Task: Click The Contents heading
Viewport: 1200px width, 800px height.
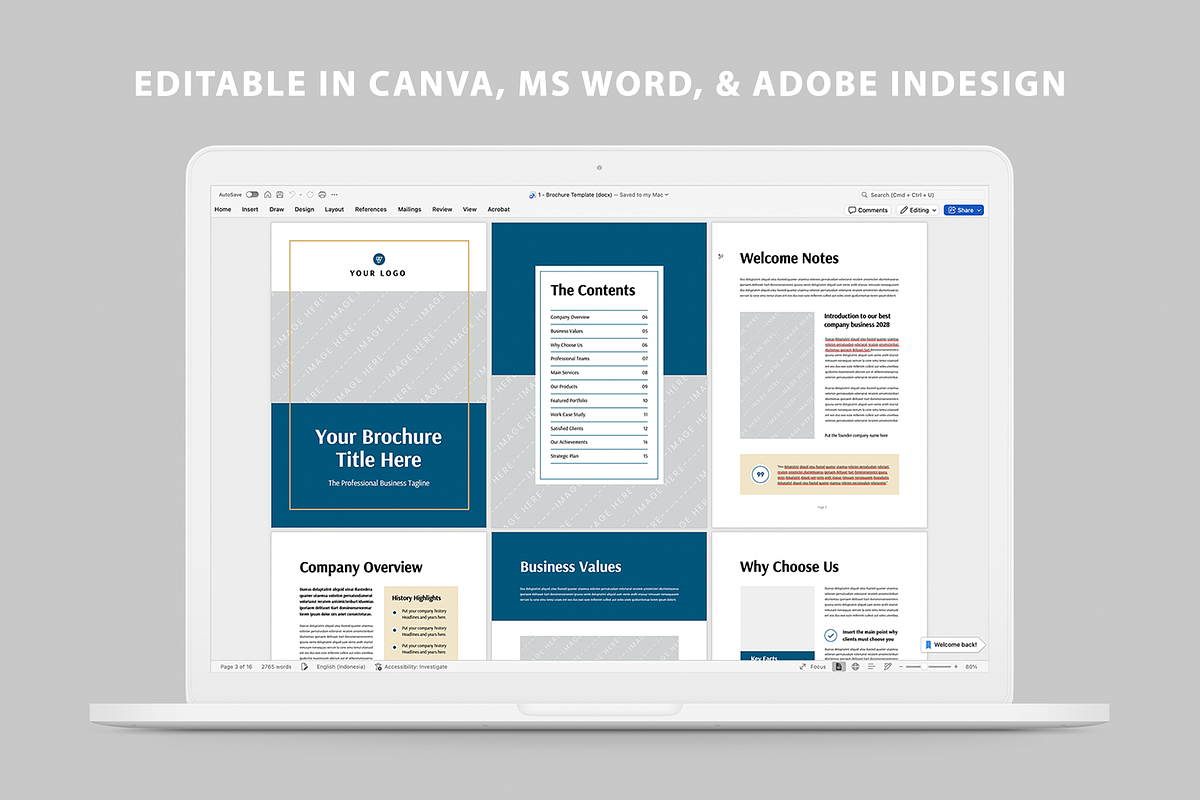Action: [592, 290]
